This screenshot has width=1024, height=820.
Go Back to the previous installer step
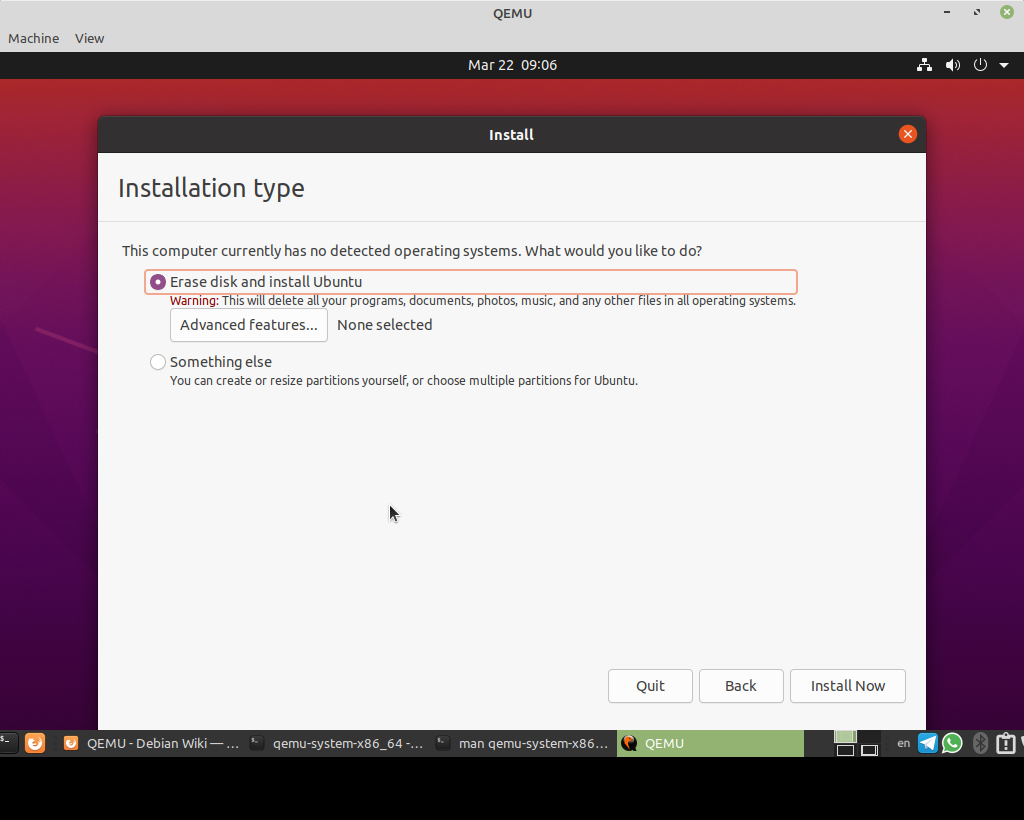[x=741, y=686]
